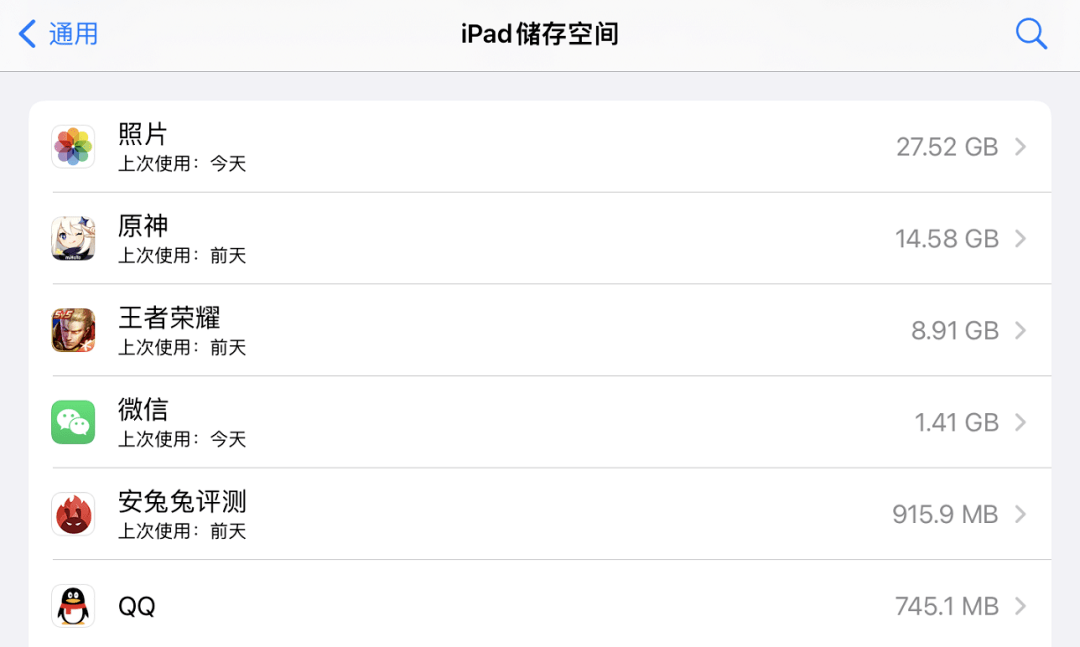This screenshot has height=647, width=1080.
Task: Open storage search with magnifier icon
Action: pos(1031,34)
